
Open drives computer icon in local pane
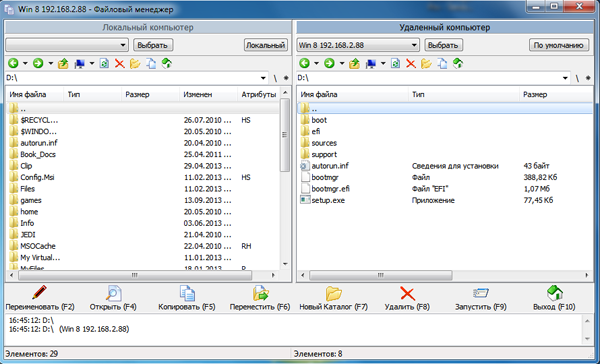coord(80,64)
